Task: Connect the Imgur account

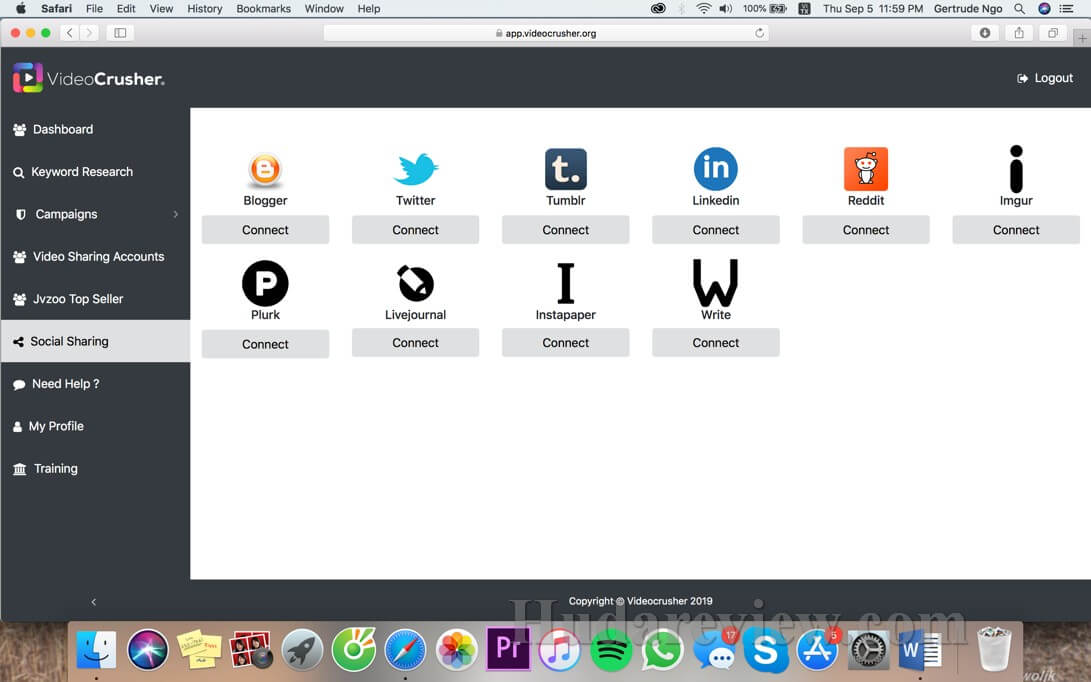Action: [x=1016, y=230]
